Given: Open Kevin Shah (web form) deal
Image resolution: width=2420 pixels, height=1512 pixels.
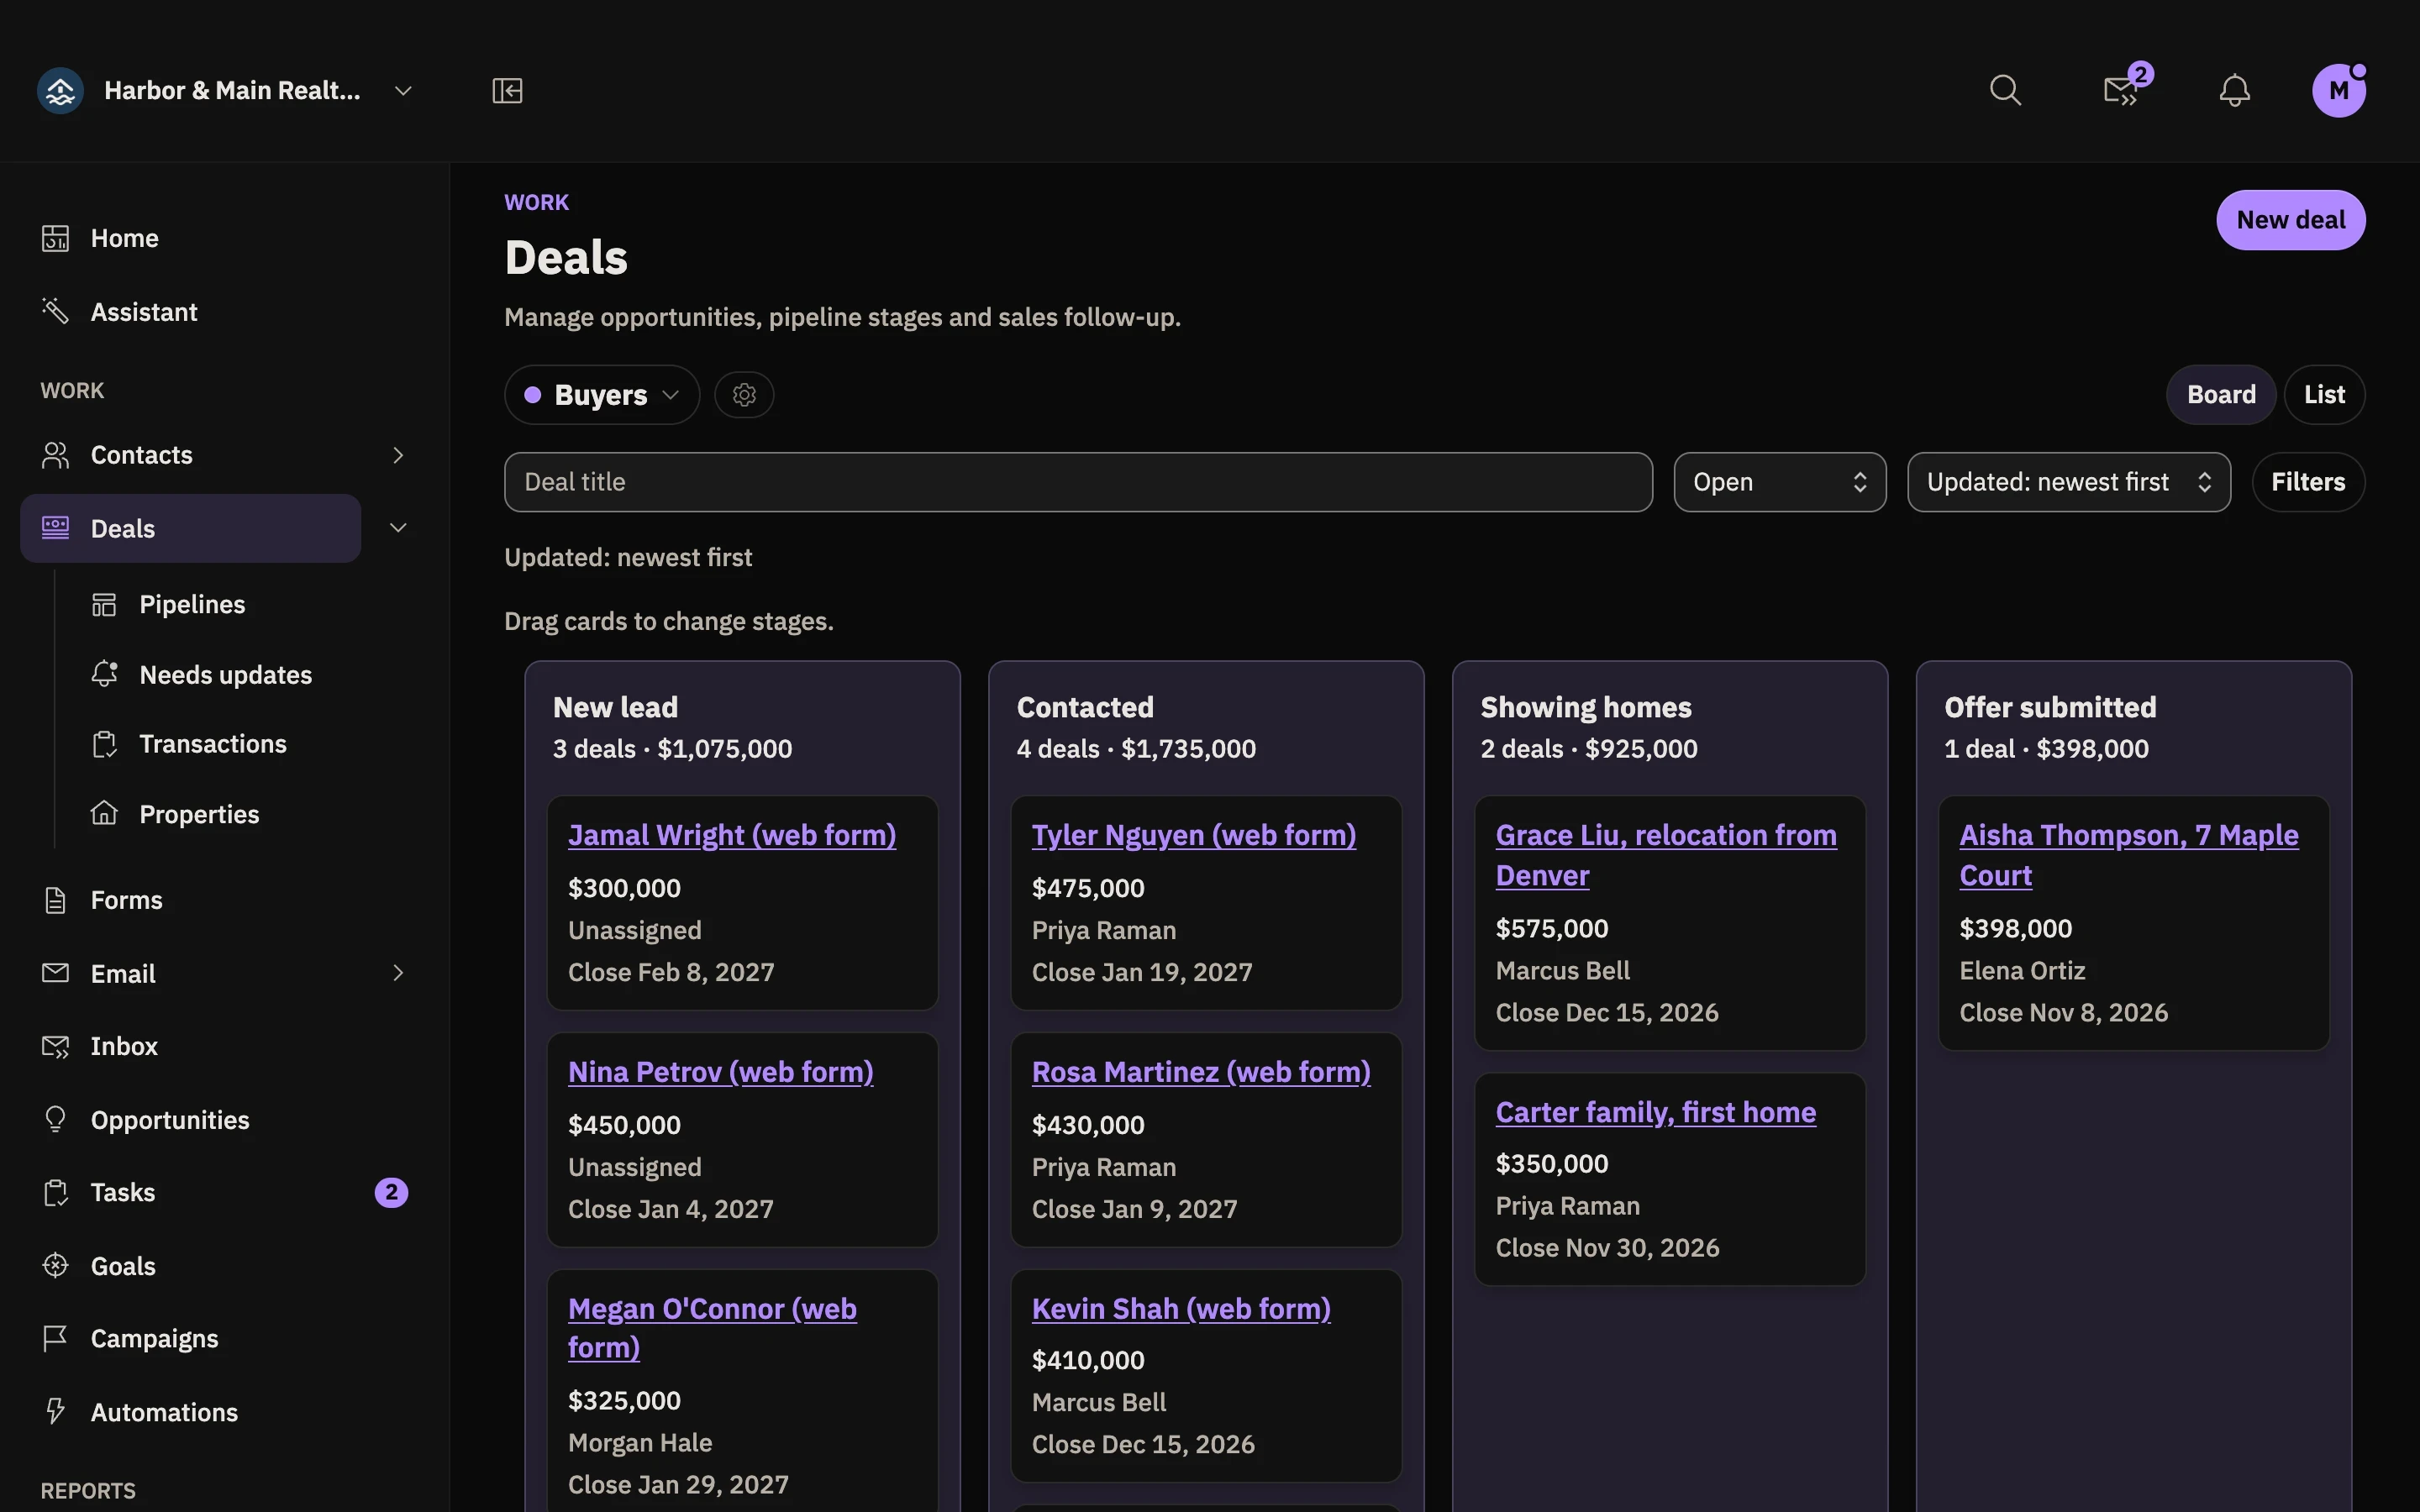Looking at the screenshot, I should [1181, 1309].
